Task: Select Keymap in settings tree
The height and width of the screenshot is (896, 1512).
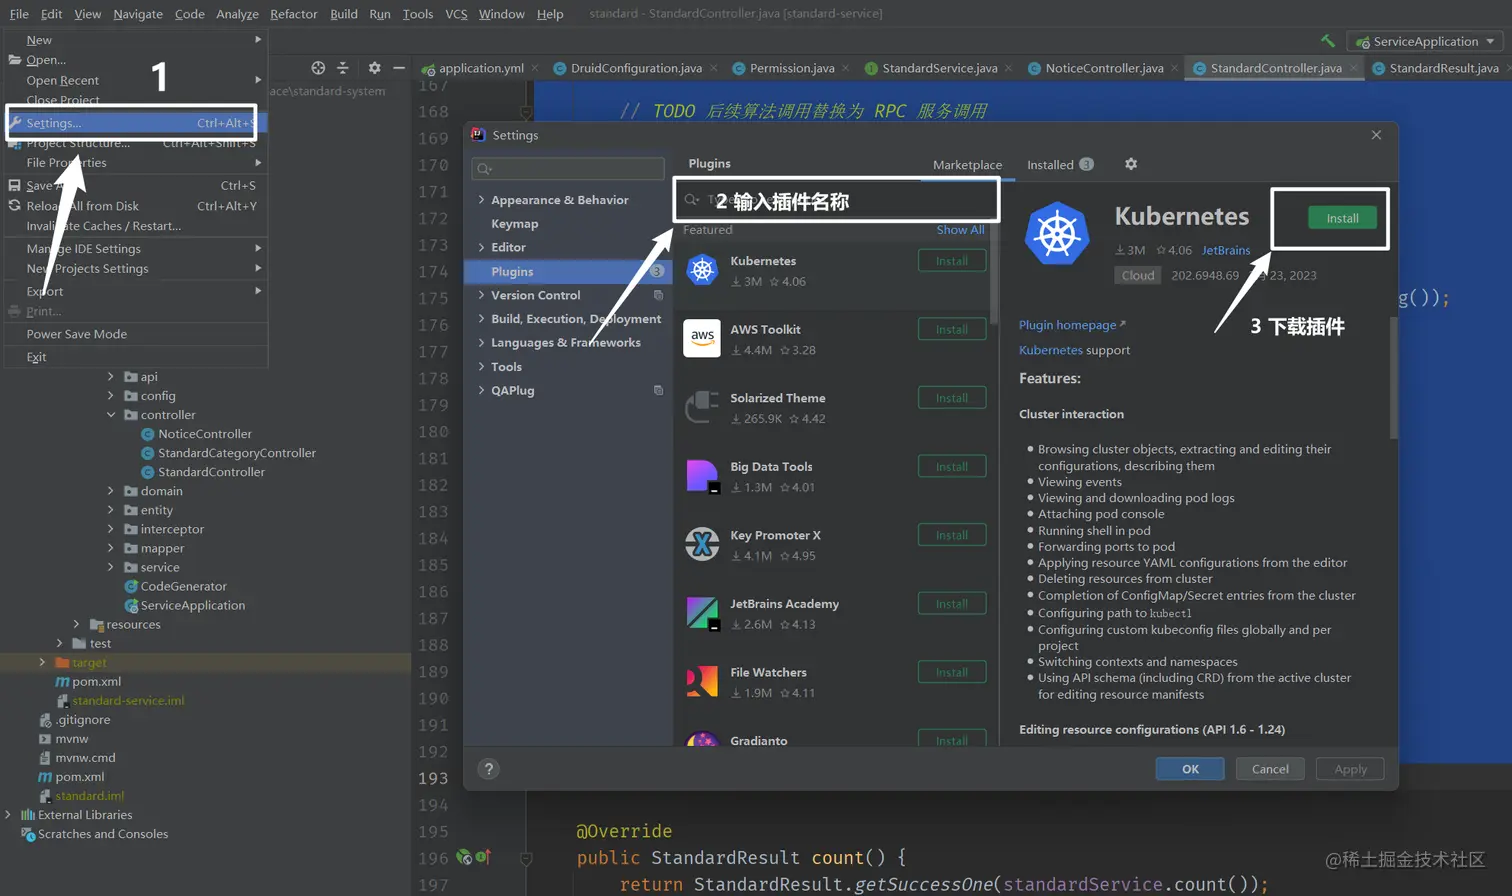Action: pyautogui.click(x=514, y=224)
